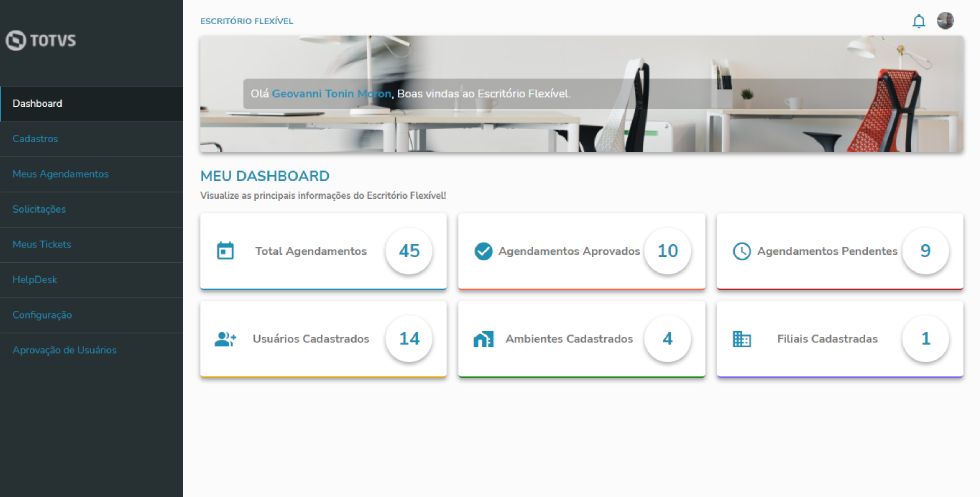
Task: Open Meus Tickets menu item
Action: click(91, 244)
